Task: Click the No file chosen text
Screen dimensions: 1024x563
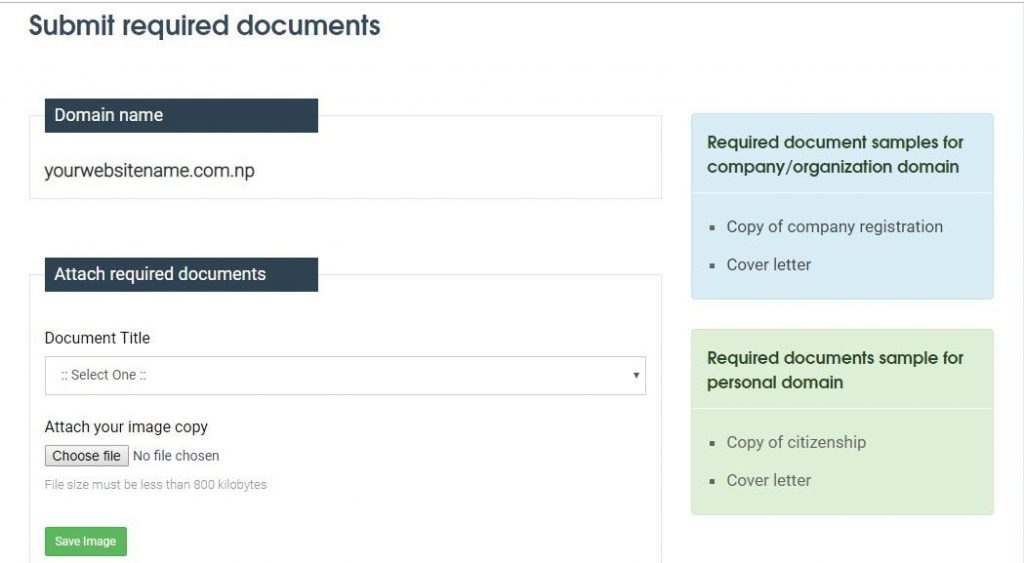Action: (176, 456)
